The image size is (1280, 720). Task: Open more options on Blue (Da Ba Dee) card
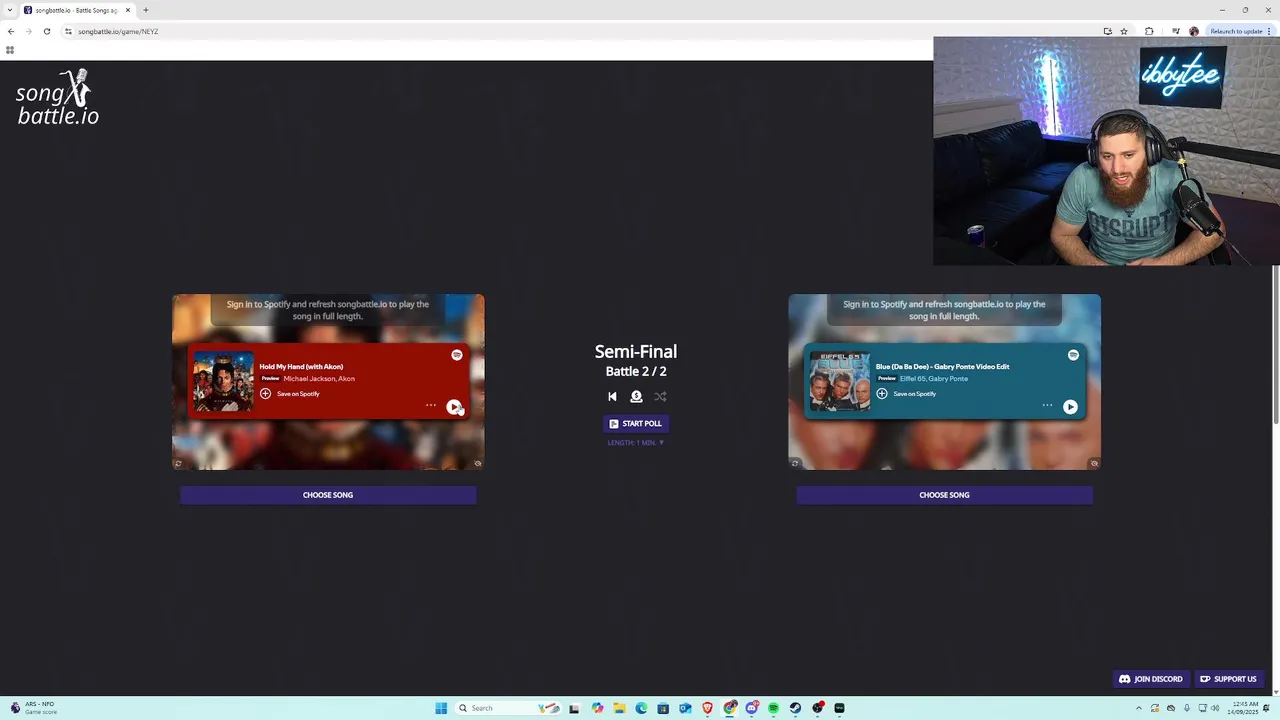coord(1047,406)
